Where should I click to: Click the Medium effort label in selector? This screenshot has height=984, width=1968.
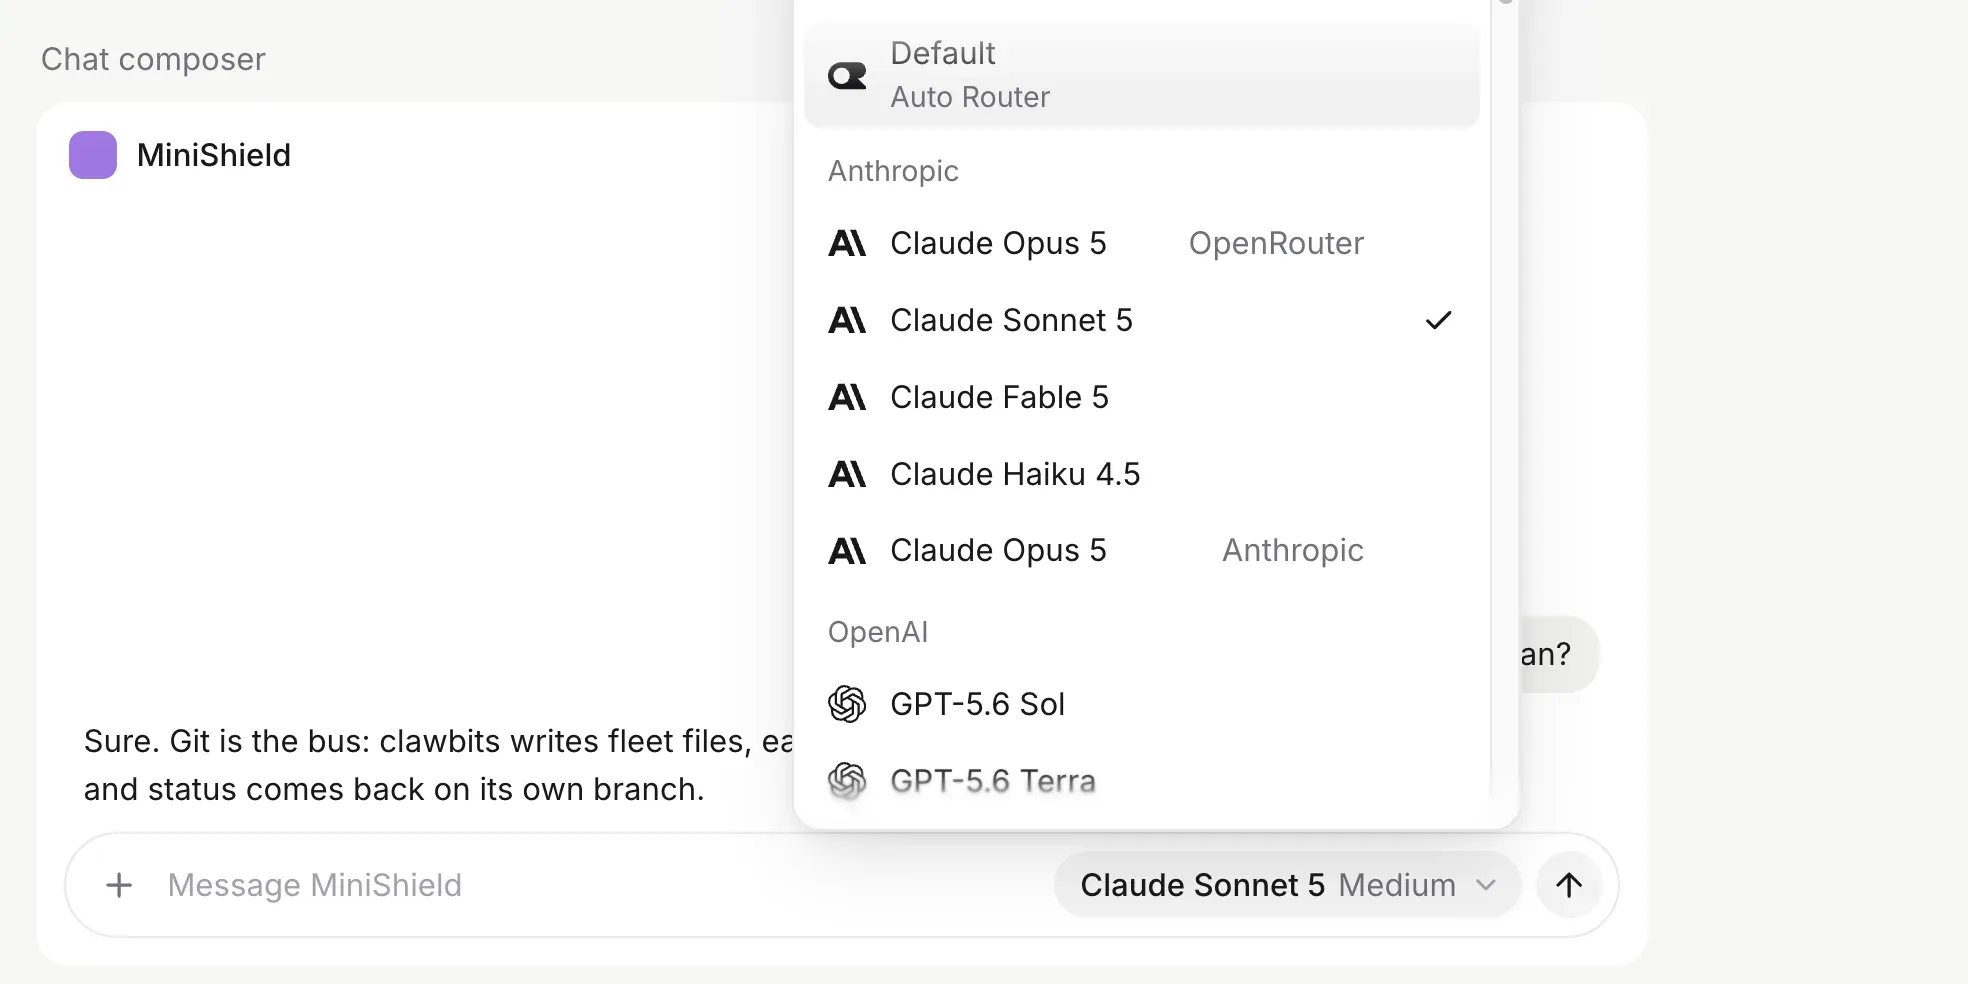1397,885
